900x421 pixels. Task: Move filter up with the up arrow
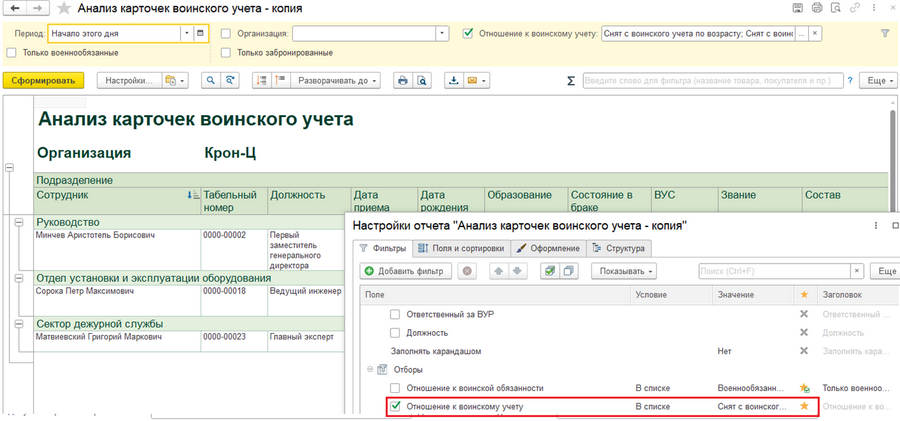click(x=498, y=271)
